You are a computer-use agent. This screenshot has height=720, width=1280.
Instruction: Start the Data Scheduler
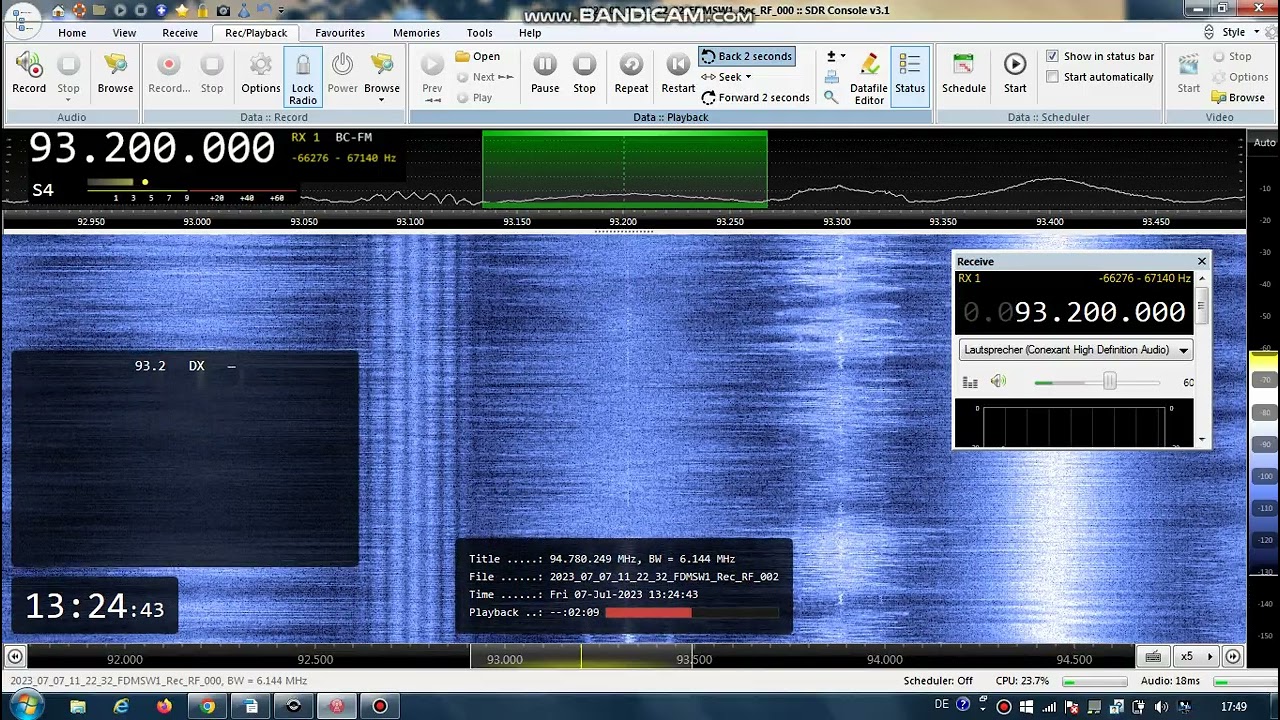tap(1015, 73)
